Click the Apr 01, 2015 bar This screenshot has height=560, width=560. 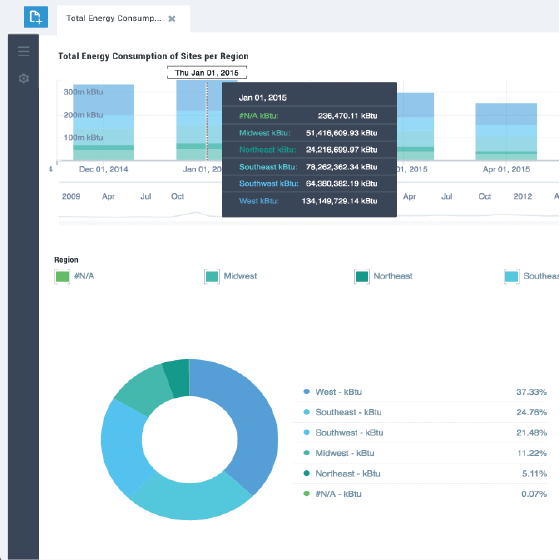tap(506, 131)
